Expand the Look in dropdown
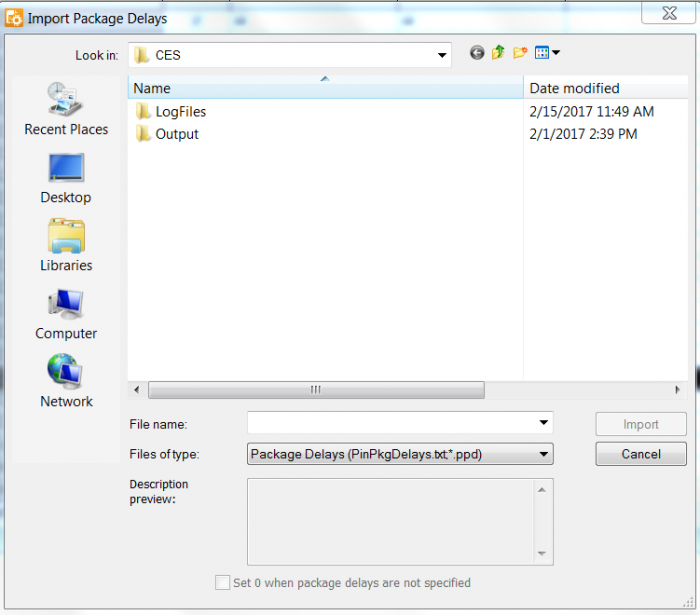This screenshot has height=615, width=700. [x=442, y=55]
